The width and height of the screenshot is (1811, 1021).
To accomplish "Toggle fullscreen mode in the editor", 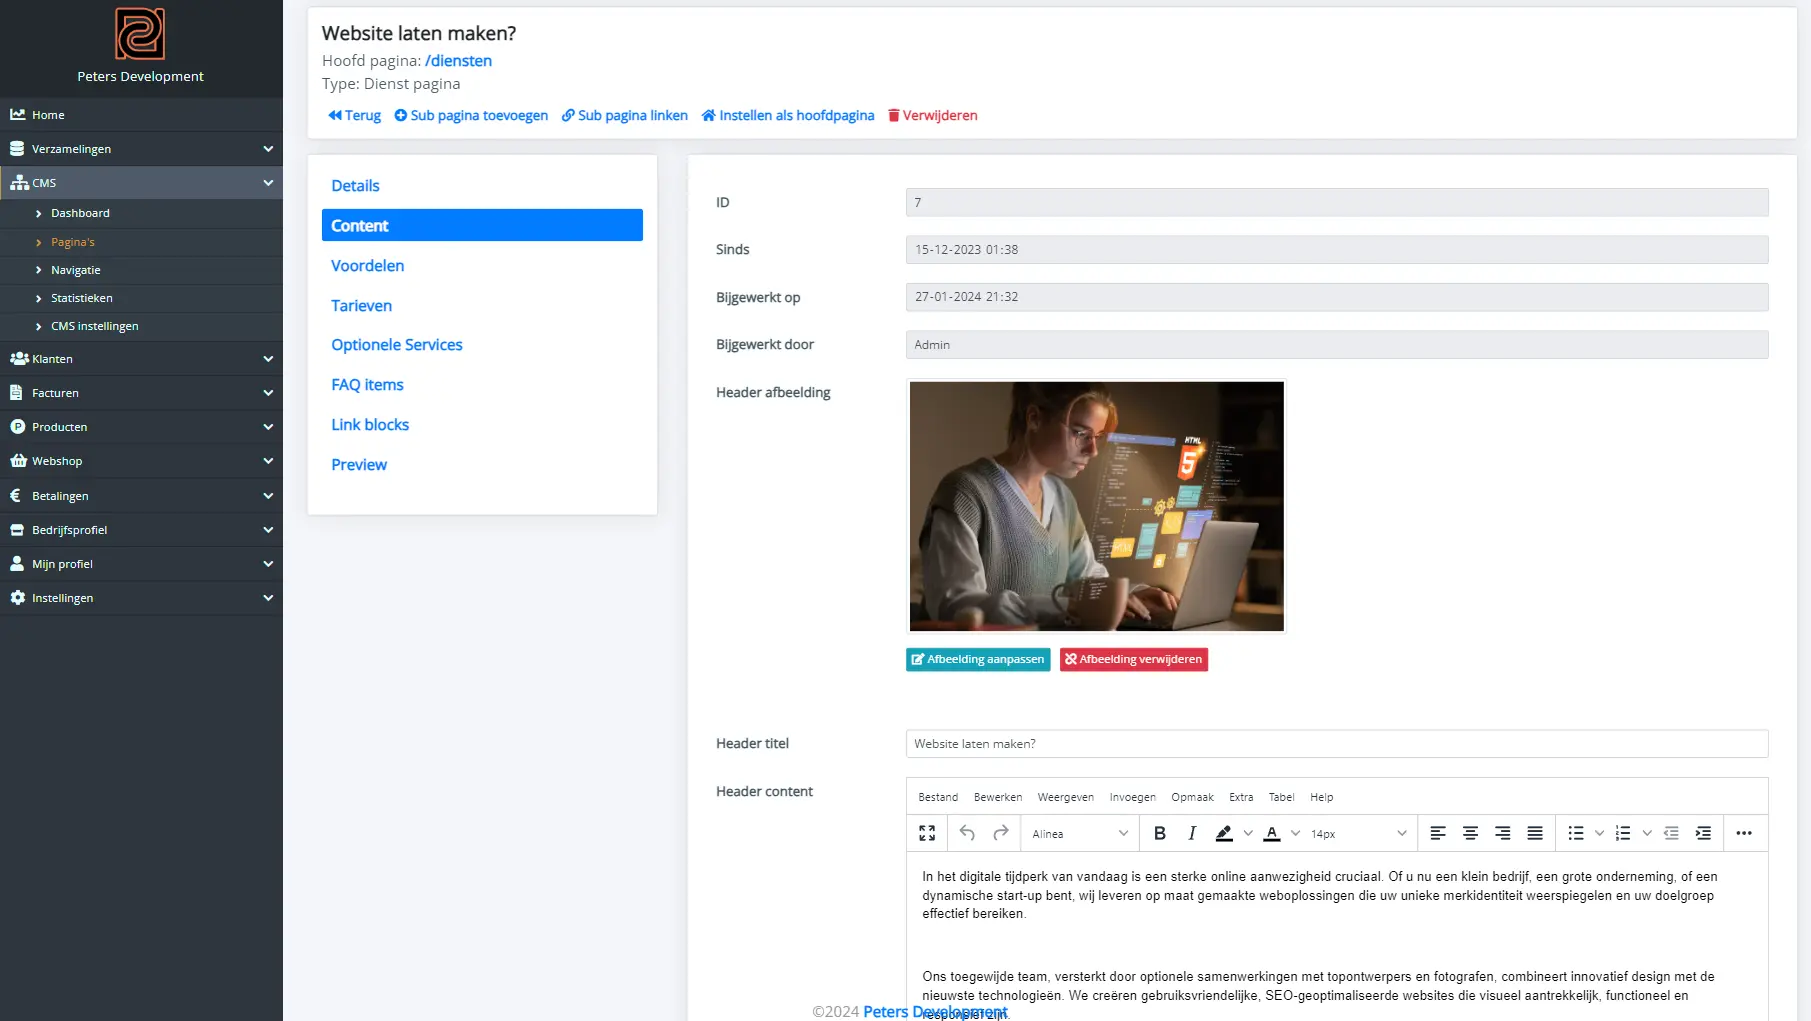I will pyautogui.click(x=927, y=833).
